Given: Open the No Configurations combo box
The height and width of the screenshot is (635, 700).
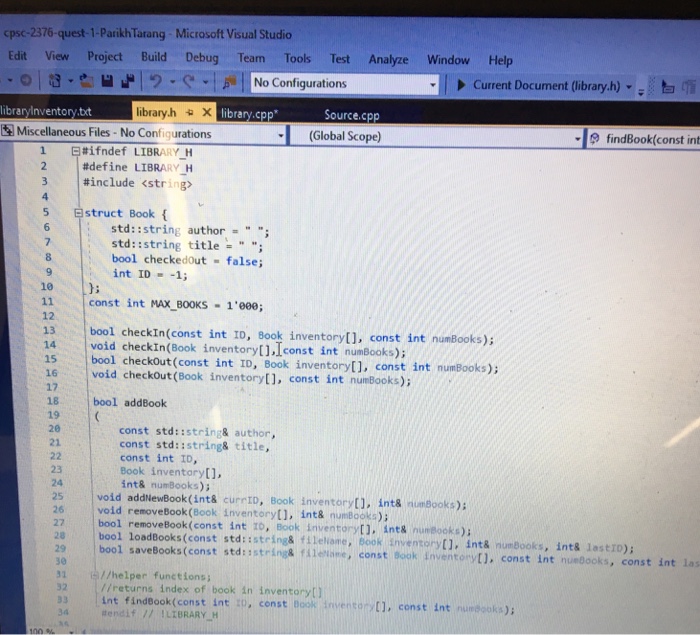Looking at the screenshot, I should (345, 84).
